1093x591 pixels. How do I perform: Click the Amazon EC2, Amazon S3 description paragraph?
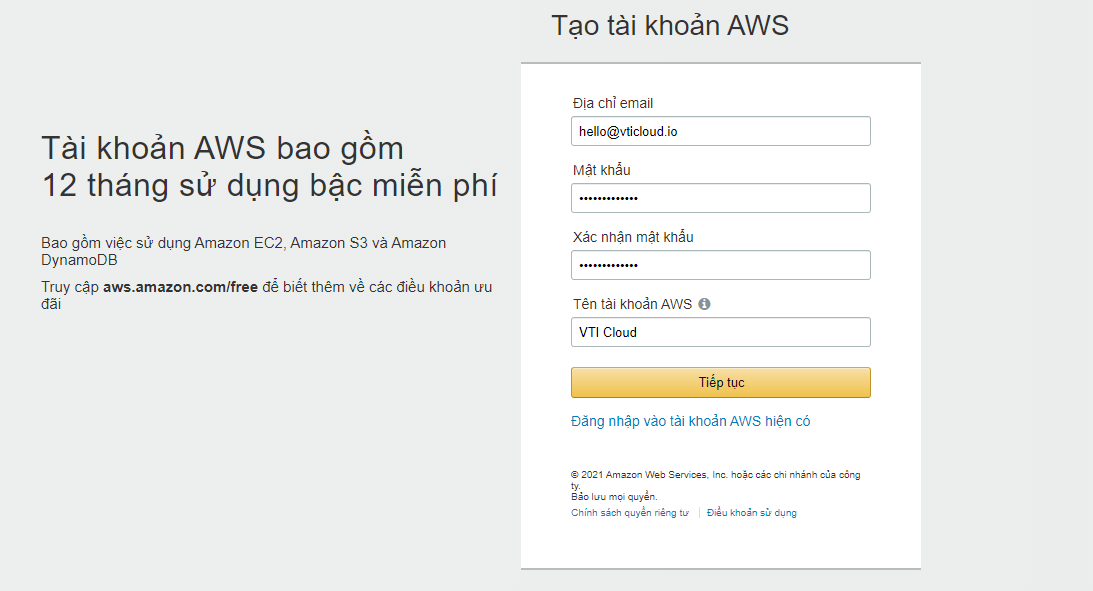[x=243, y=252]
